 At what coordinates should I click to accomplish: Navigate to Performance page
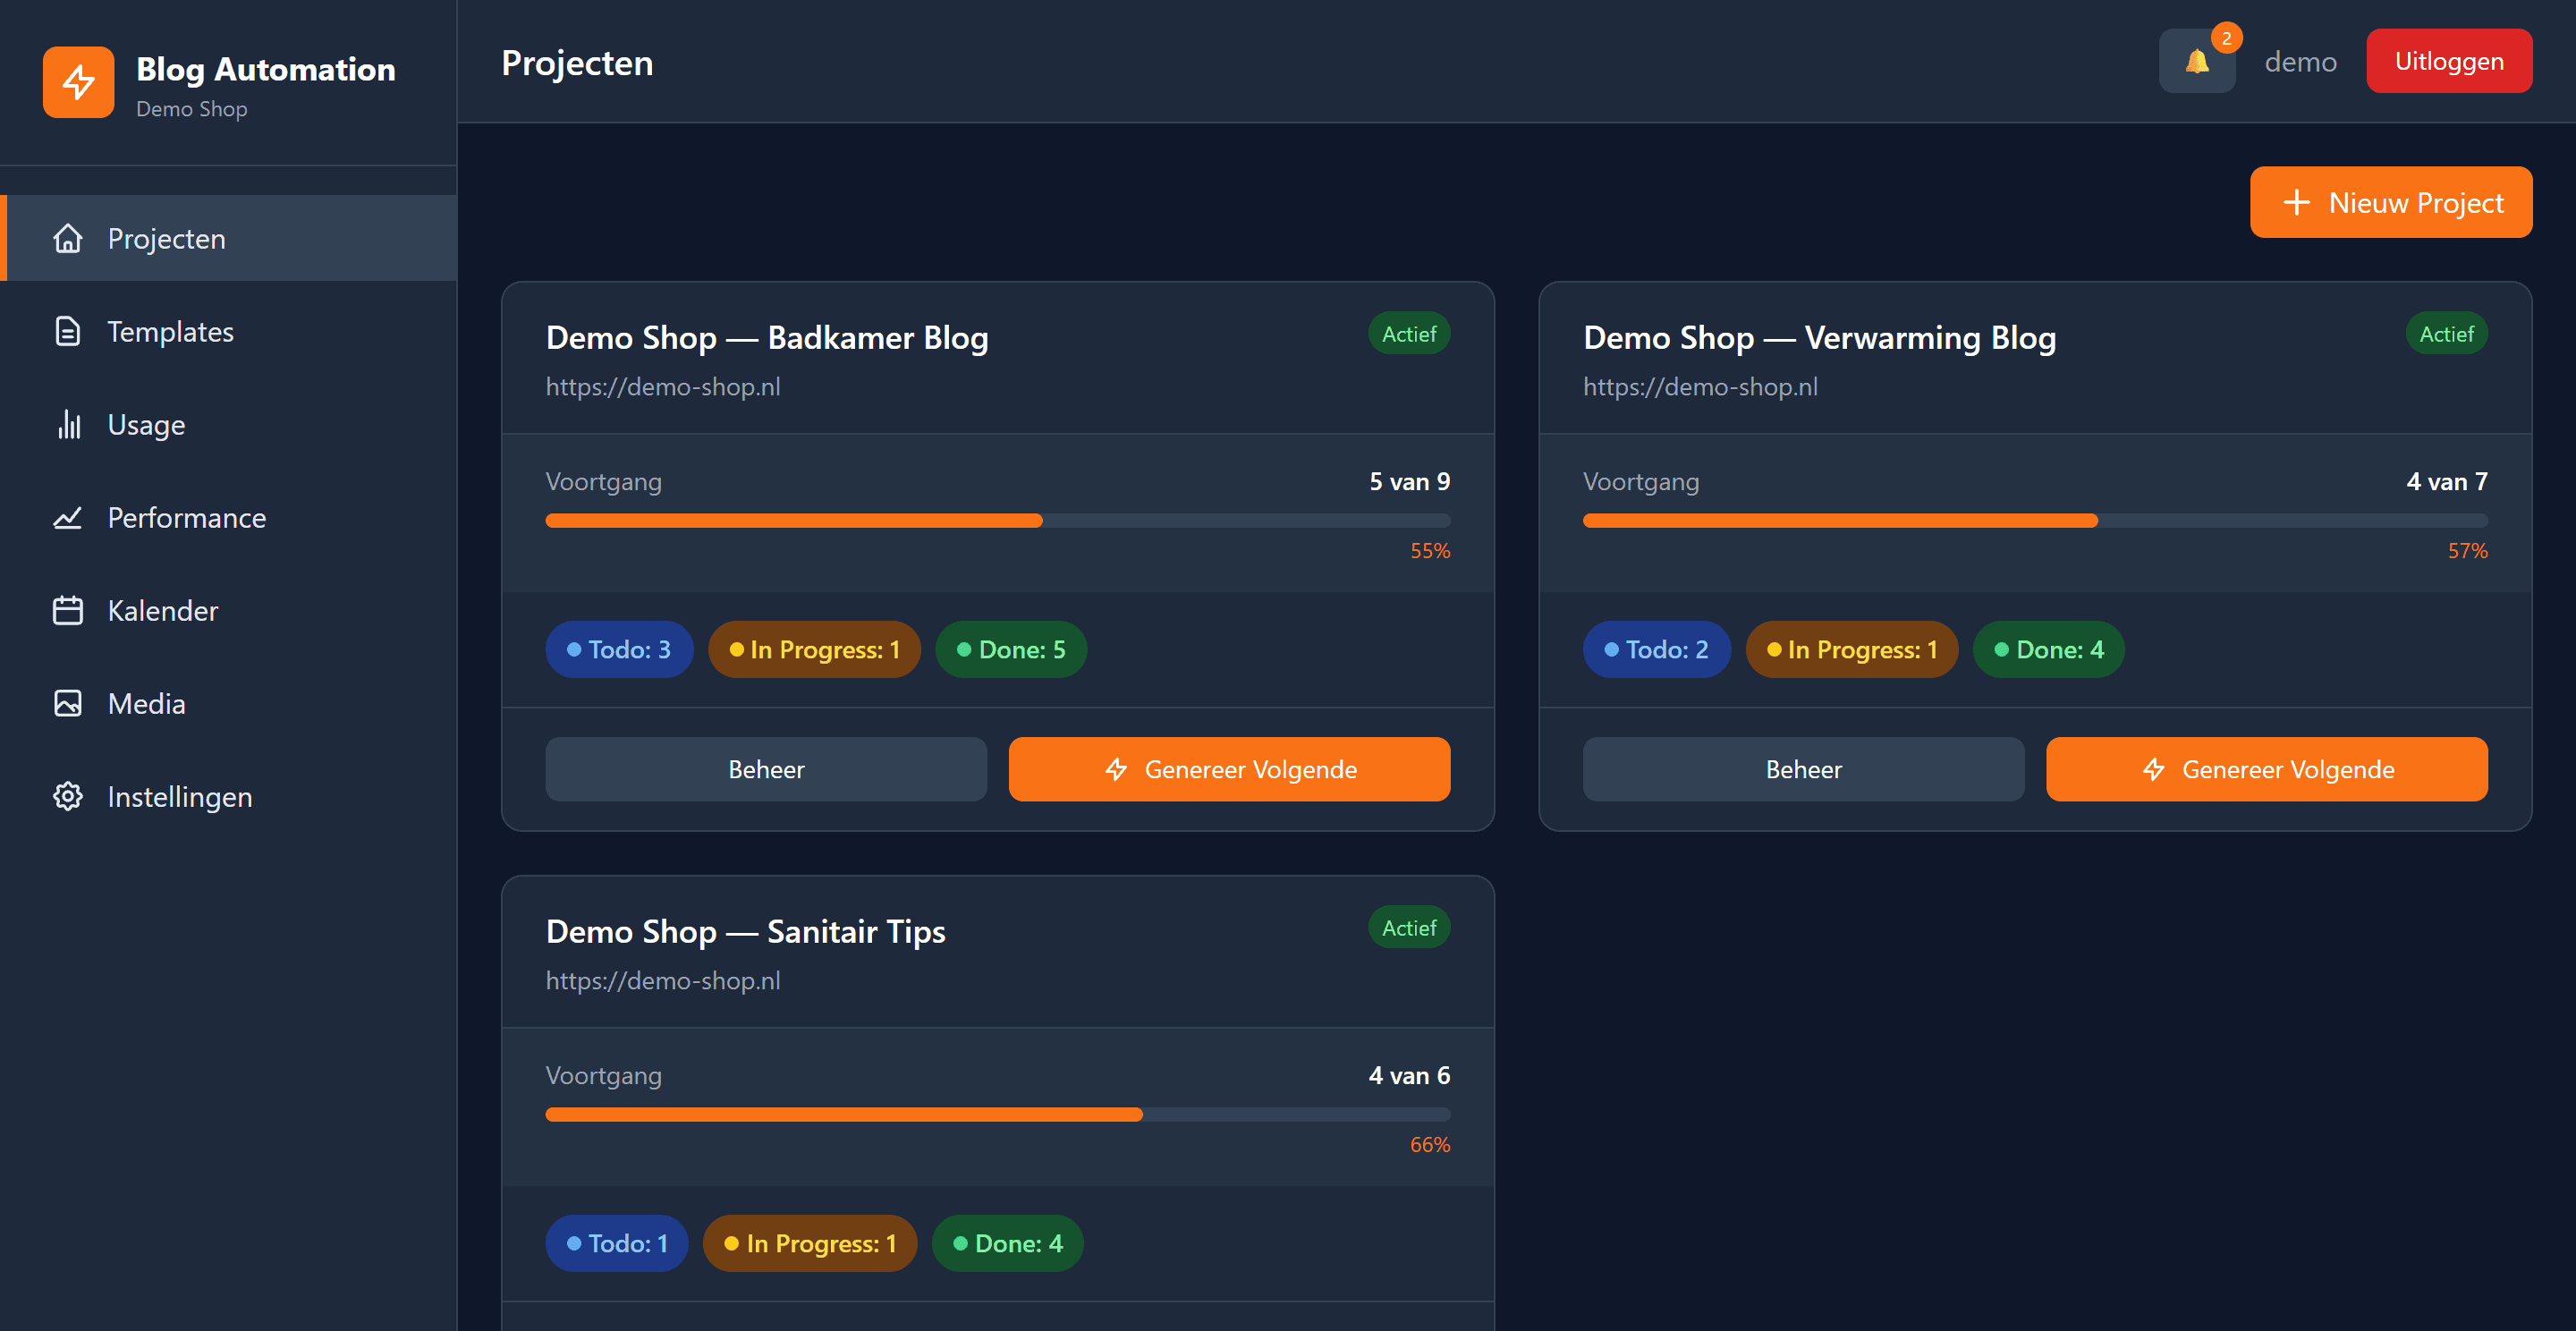point(229,517)
